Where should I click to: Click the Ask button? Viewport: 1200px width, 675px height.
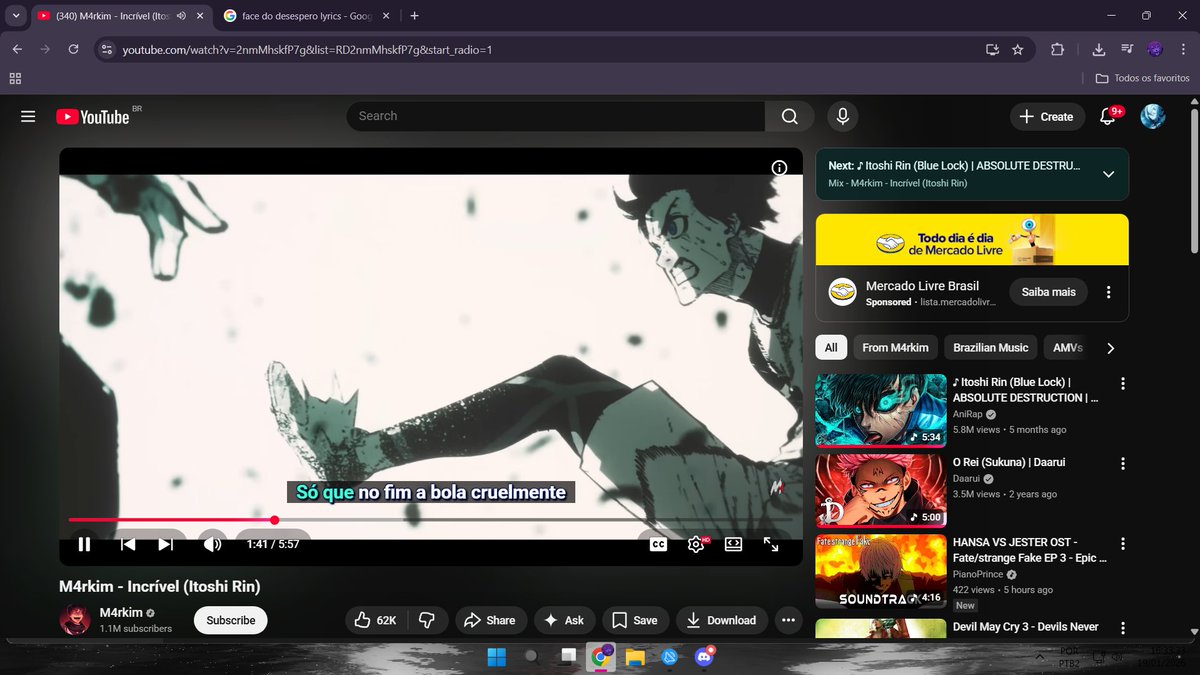coord(565,620)
